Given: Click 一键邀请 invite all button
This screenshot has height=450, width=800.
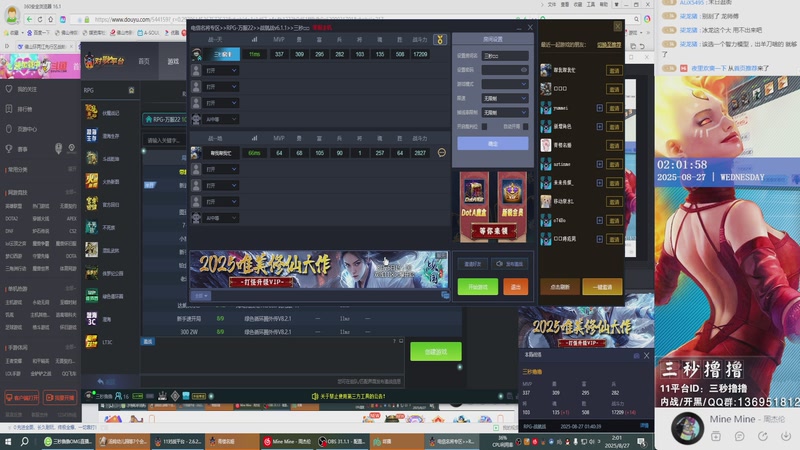Looking at the screenshot, I should (602, 287).
